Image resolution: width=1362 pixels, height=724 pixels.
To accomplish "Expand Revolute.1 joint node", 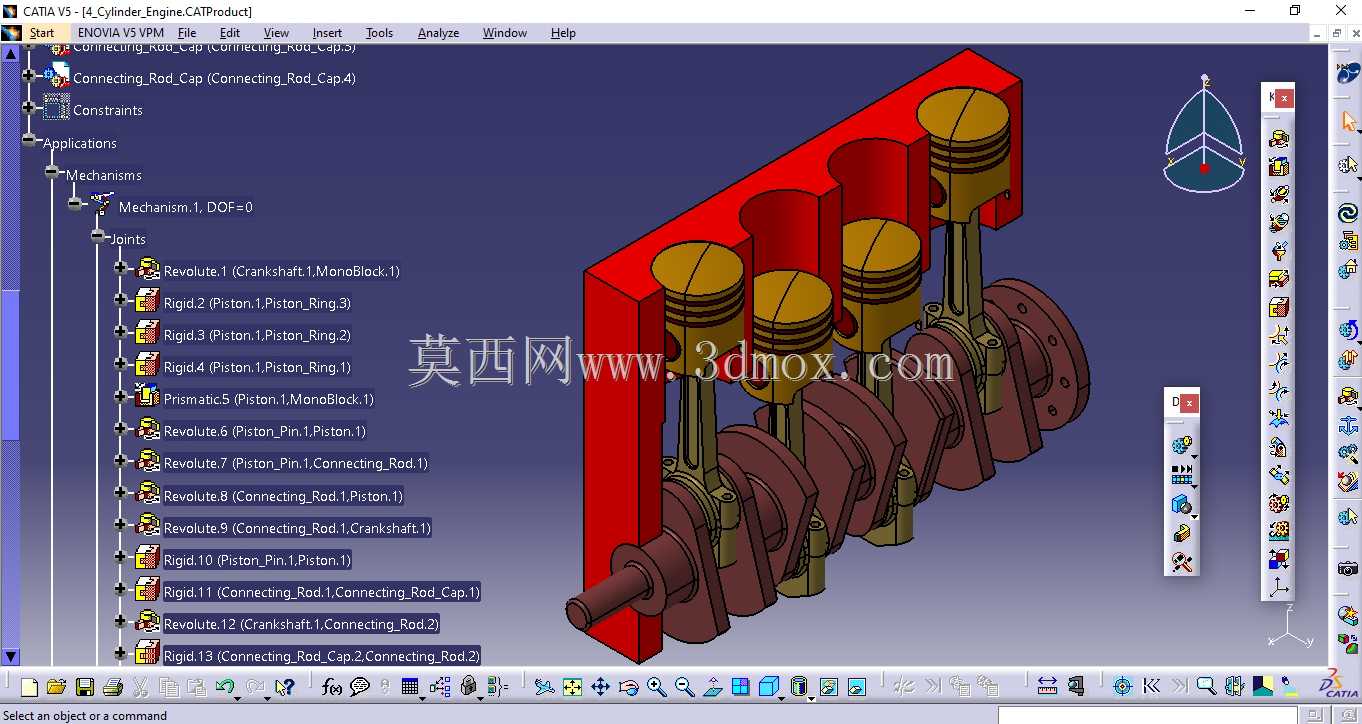I will (x=121, y=268).
